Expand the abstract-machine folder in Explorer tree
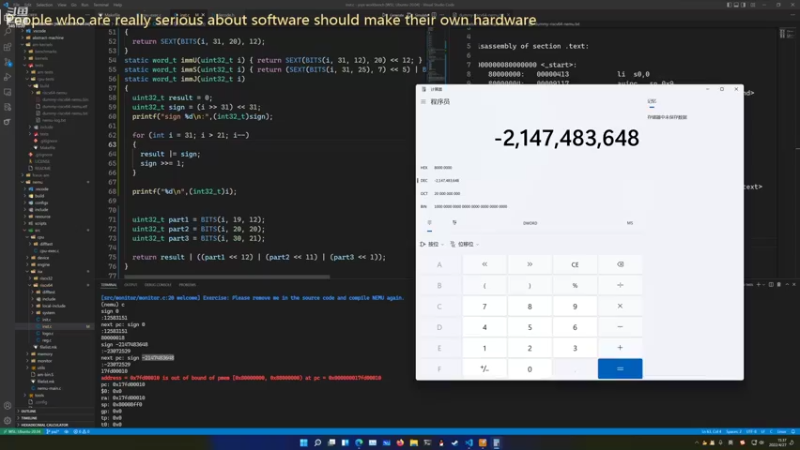 point(48,38)
